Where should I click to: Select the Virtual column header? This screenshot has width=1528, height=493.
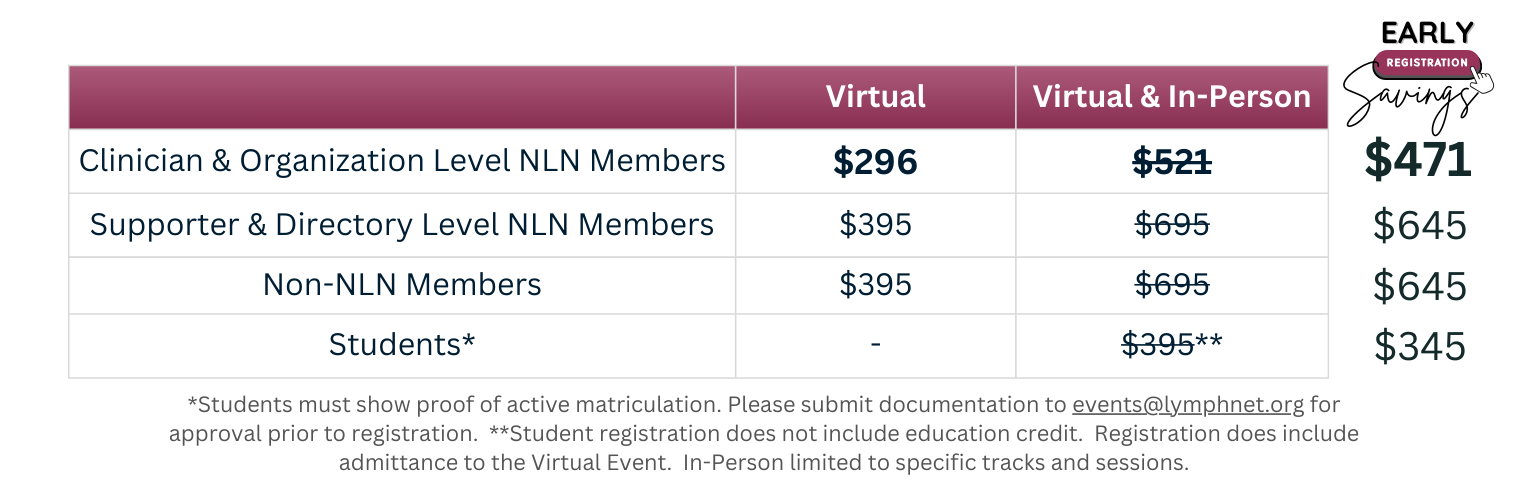[x=875, y=97]
